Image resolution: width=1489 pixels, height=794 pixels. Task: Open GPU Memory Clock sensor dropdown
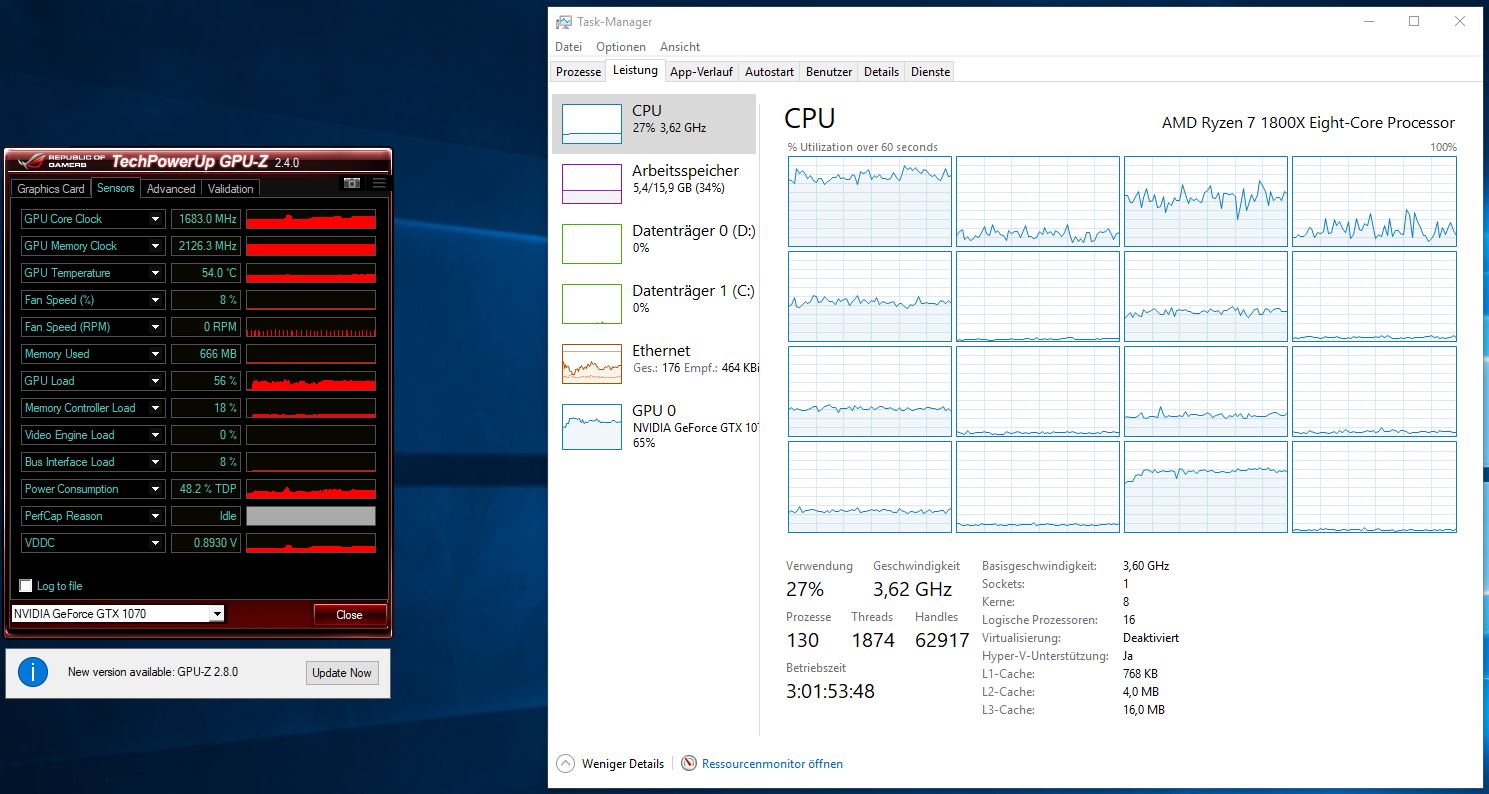pos(156,246)
